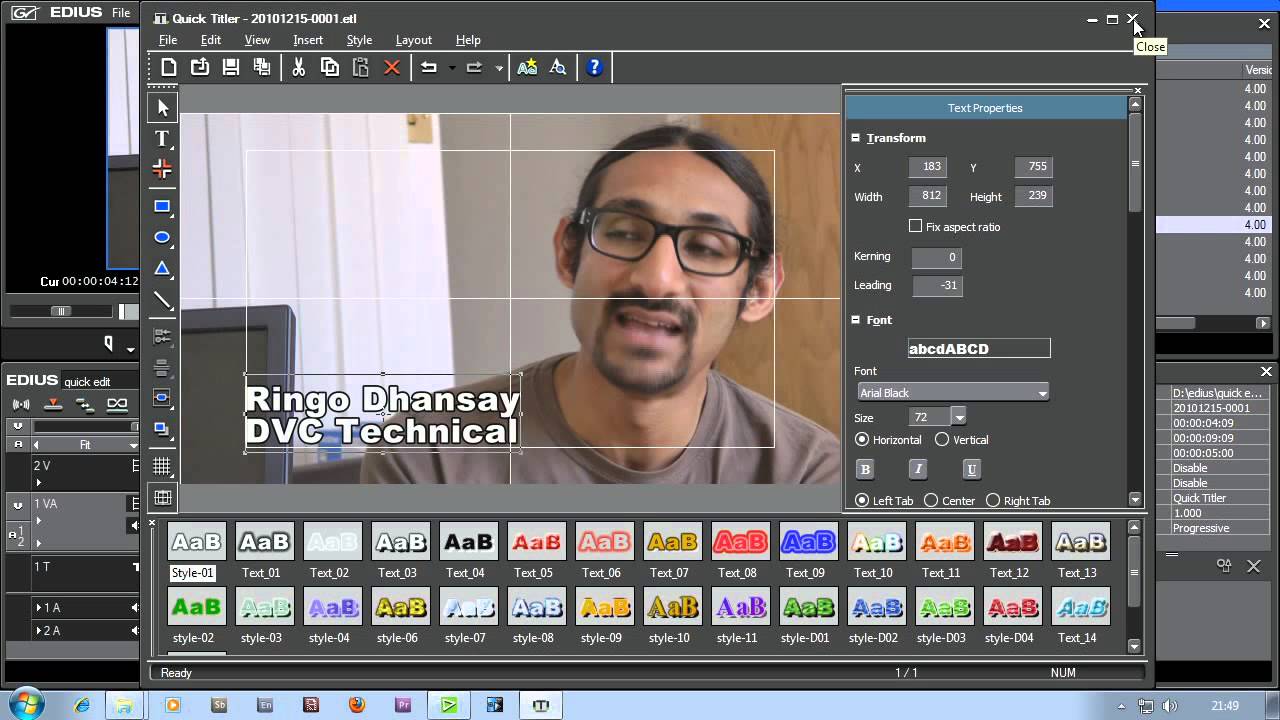Screen dimensions: 1280x720
Task: Open the Edit menu in Quick Titler
Action: click(211, 40)
